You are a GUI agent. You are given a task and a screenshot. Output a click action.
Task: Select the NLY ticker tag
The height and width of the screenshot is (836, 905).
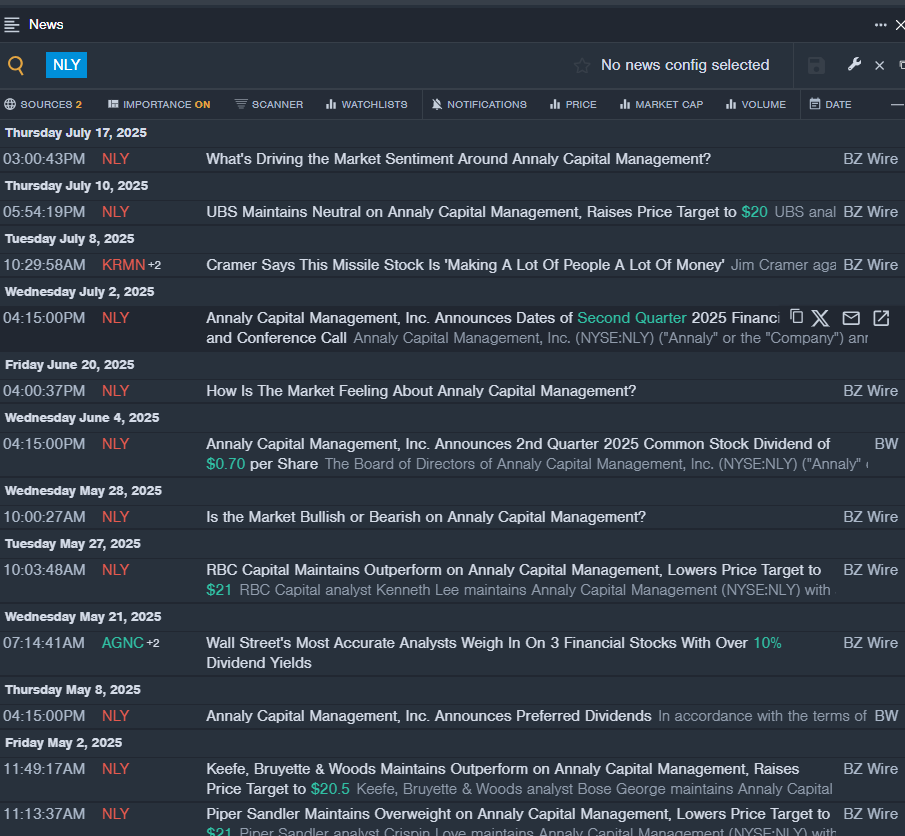pyautogui.click(x=66, y=65)
